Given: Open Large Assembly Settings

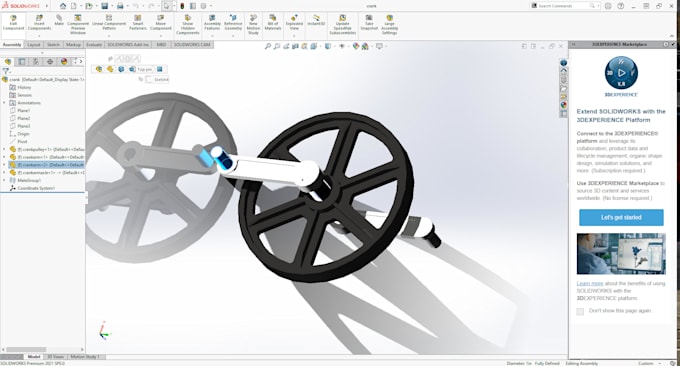Looking at the screenshot, I should 389,25.
